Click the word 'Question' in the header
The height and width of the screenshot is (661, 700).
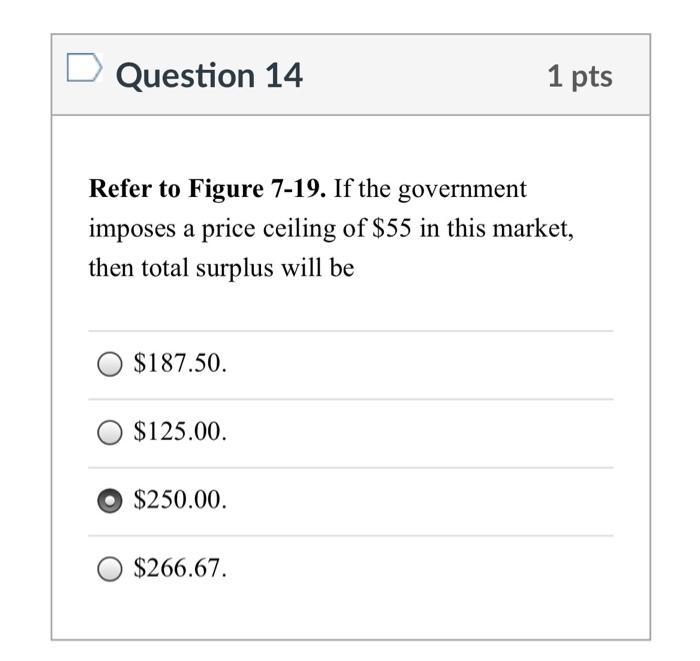[x=185, y=76]
